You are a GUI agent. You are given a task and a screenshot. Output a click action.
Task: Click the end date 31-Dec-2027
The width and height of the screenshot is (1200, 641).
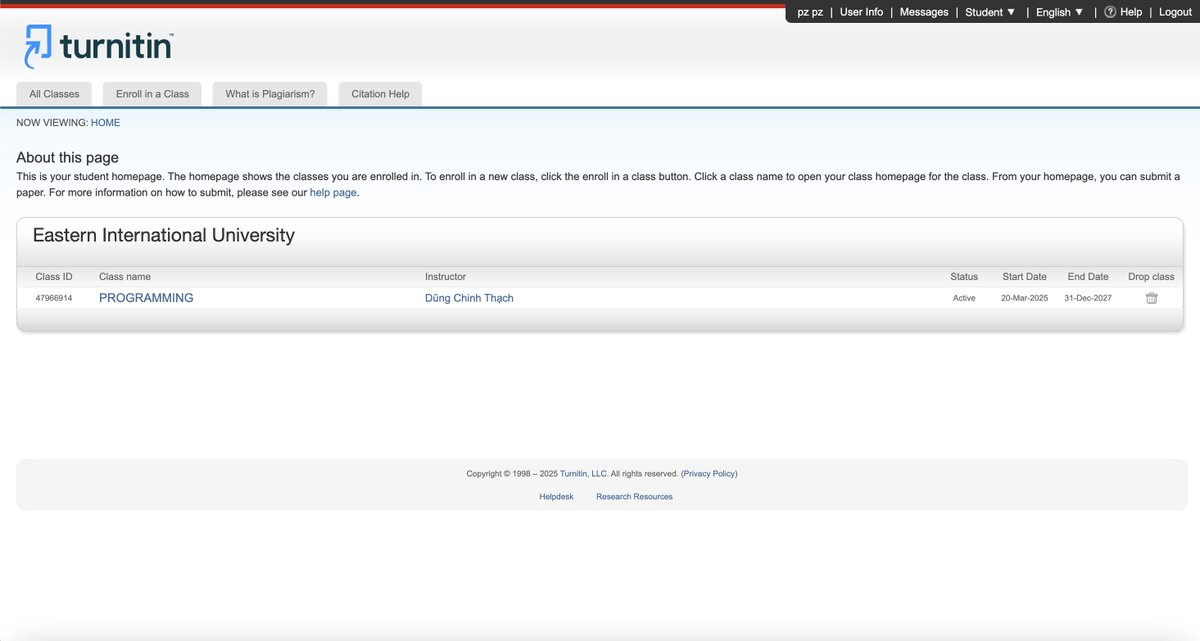click(1088, 298)
